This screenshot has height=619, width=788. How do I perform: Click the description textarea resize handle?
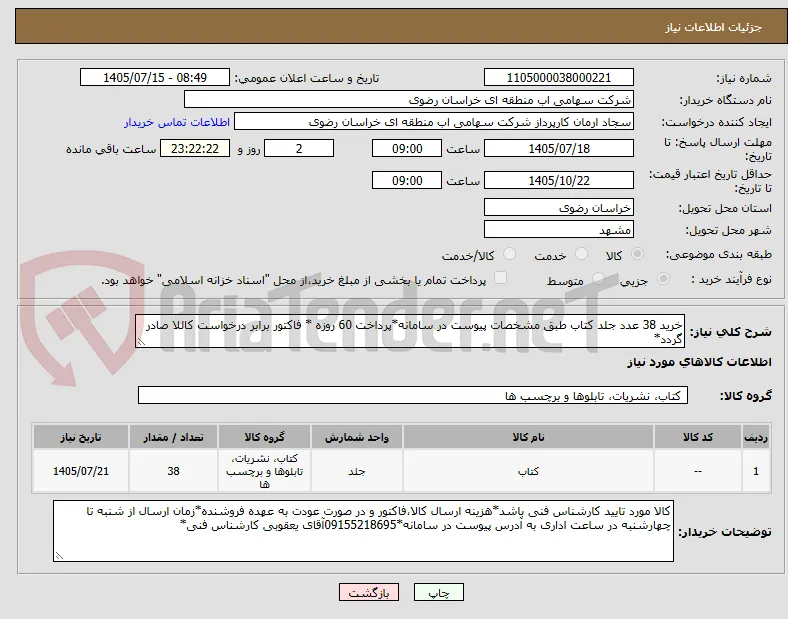point(141,342)
